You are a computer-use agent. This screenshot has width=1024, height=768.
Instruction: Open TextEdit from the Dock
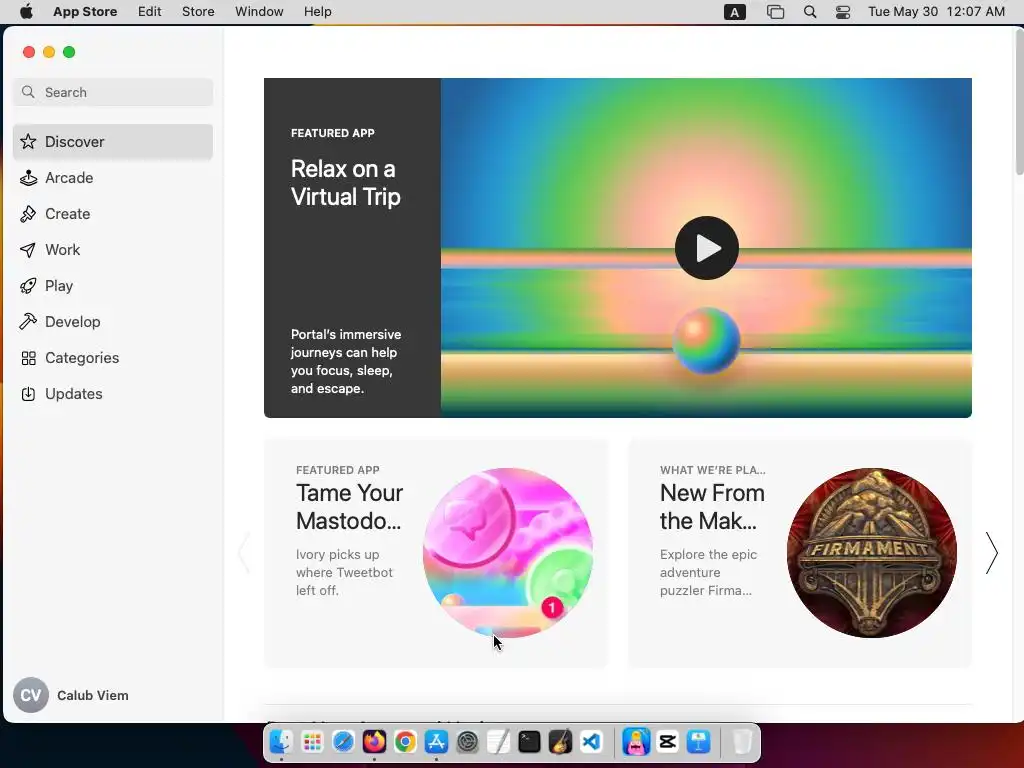pyautogui.click(x=498, y=742)
